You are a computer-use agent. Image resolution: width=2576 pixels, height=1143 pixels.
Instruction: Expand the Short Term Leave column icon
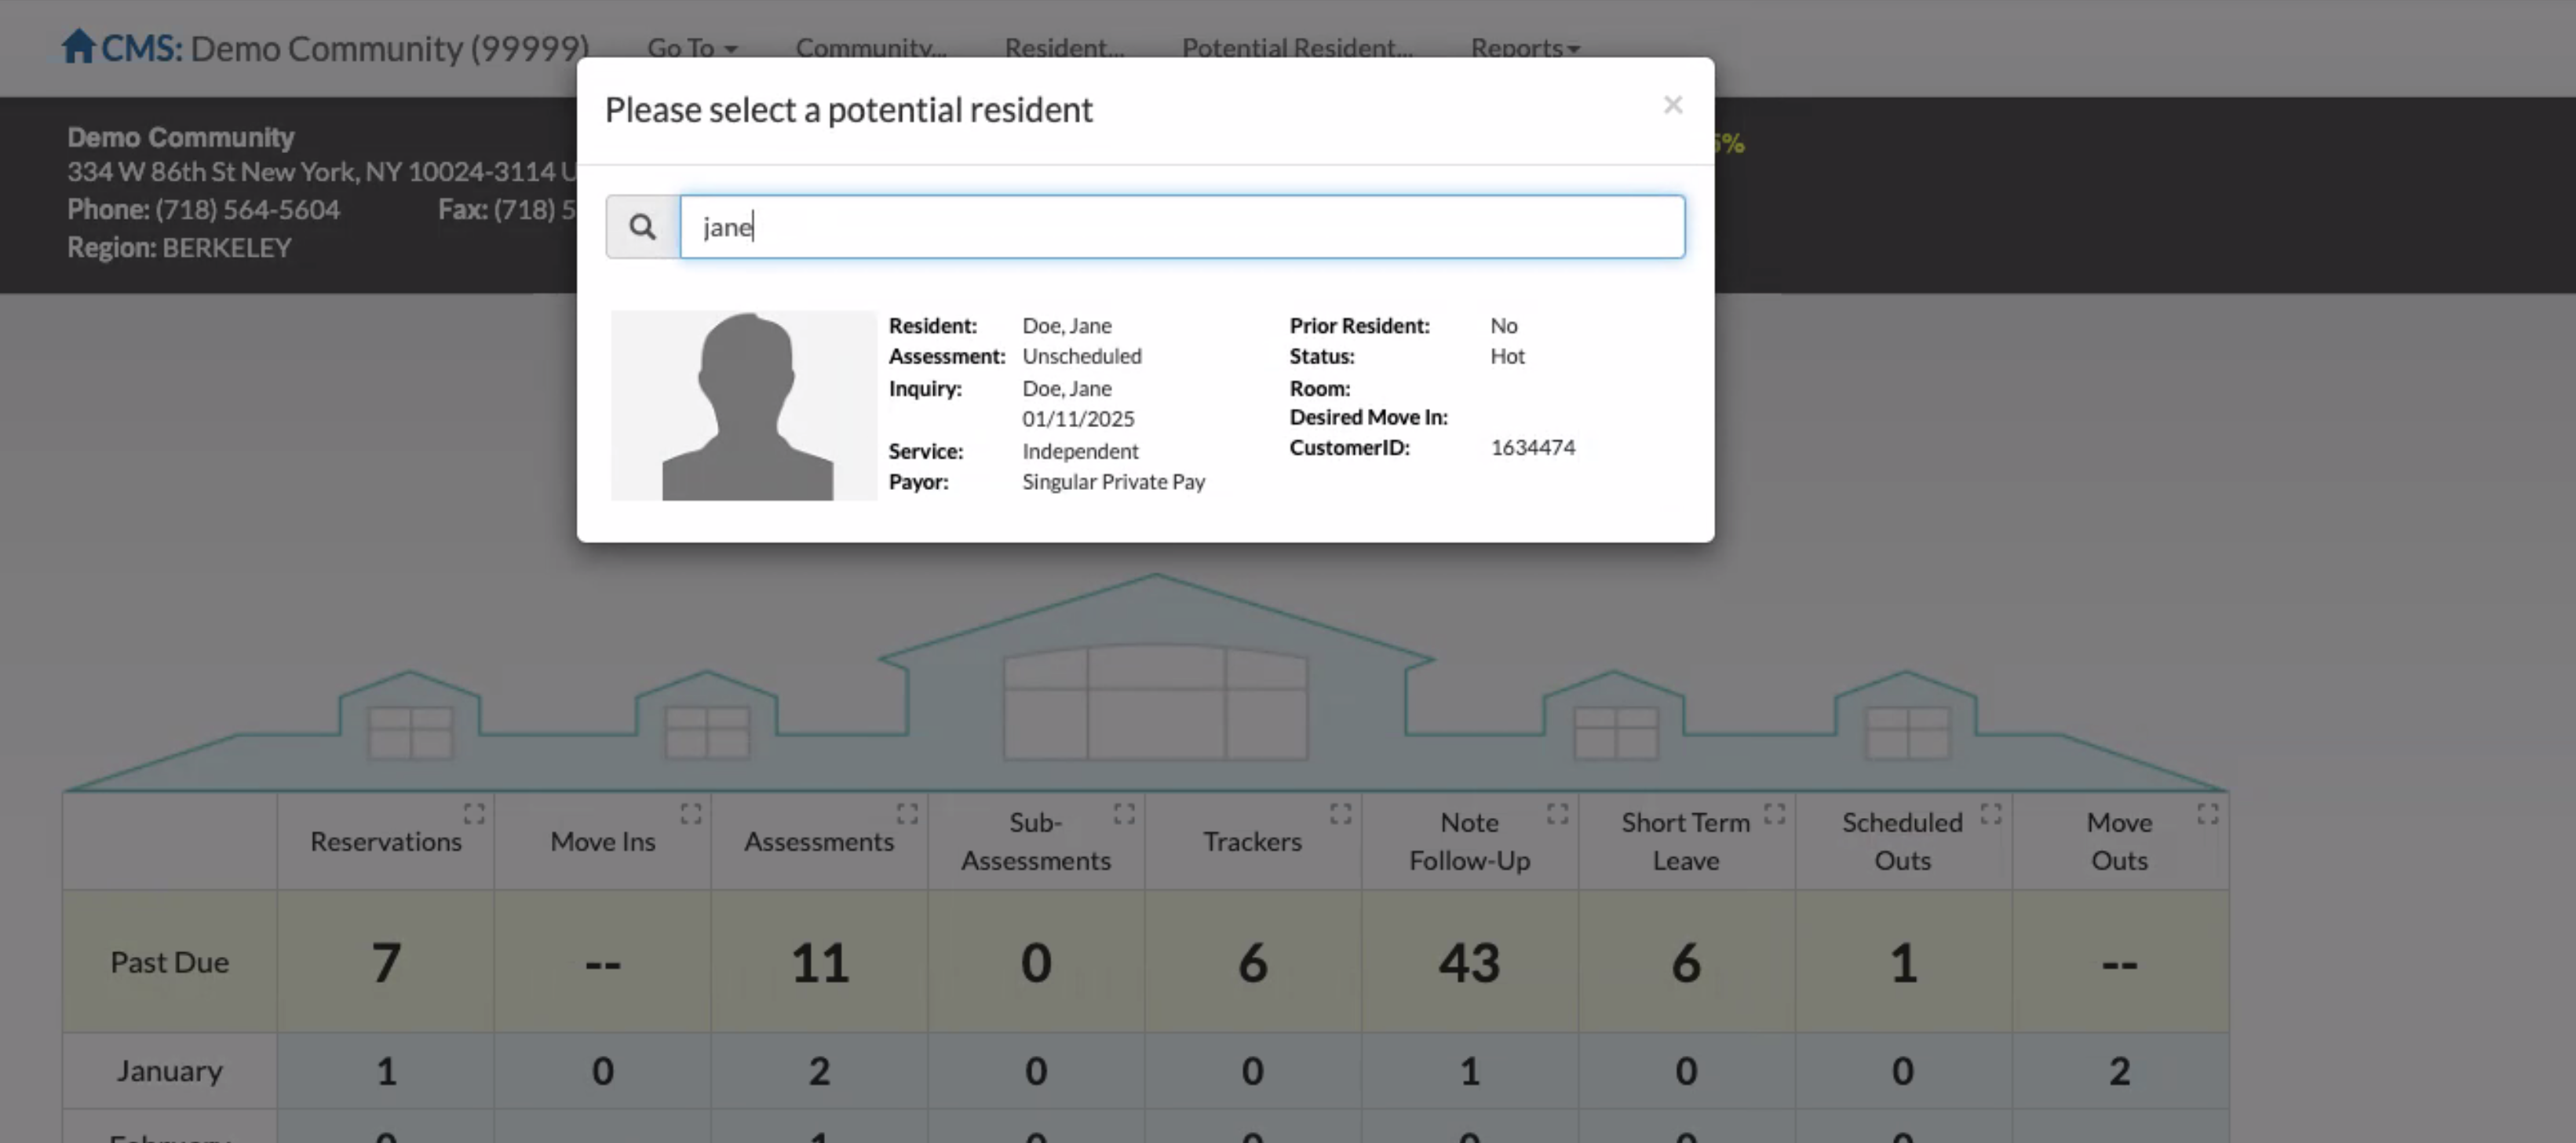1774,813
